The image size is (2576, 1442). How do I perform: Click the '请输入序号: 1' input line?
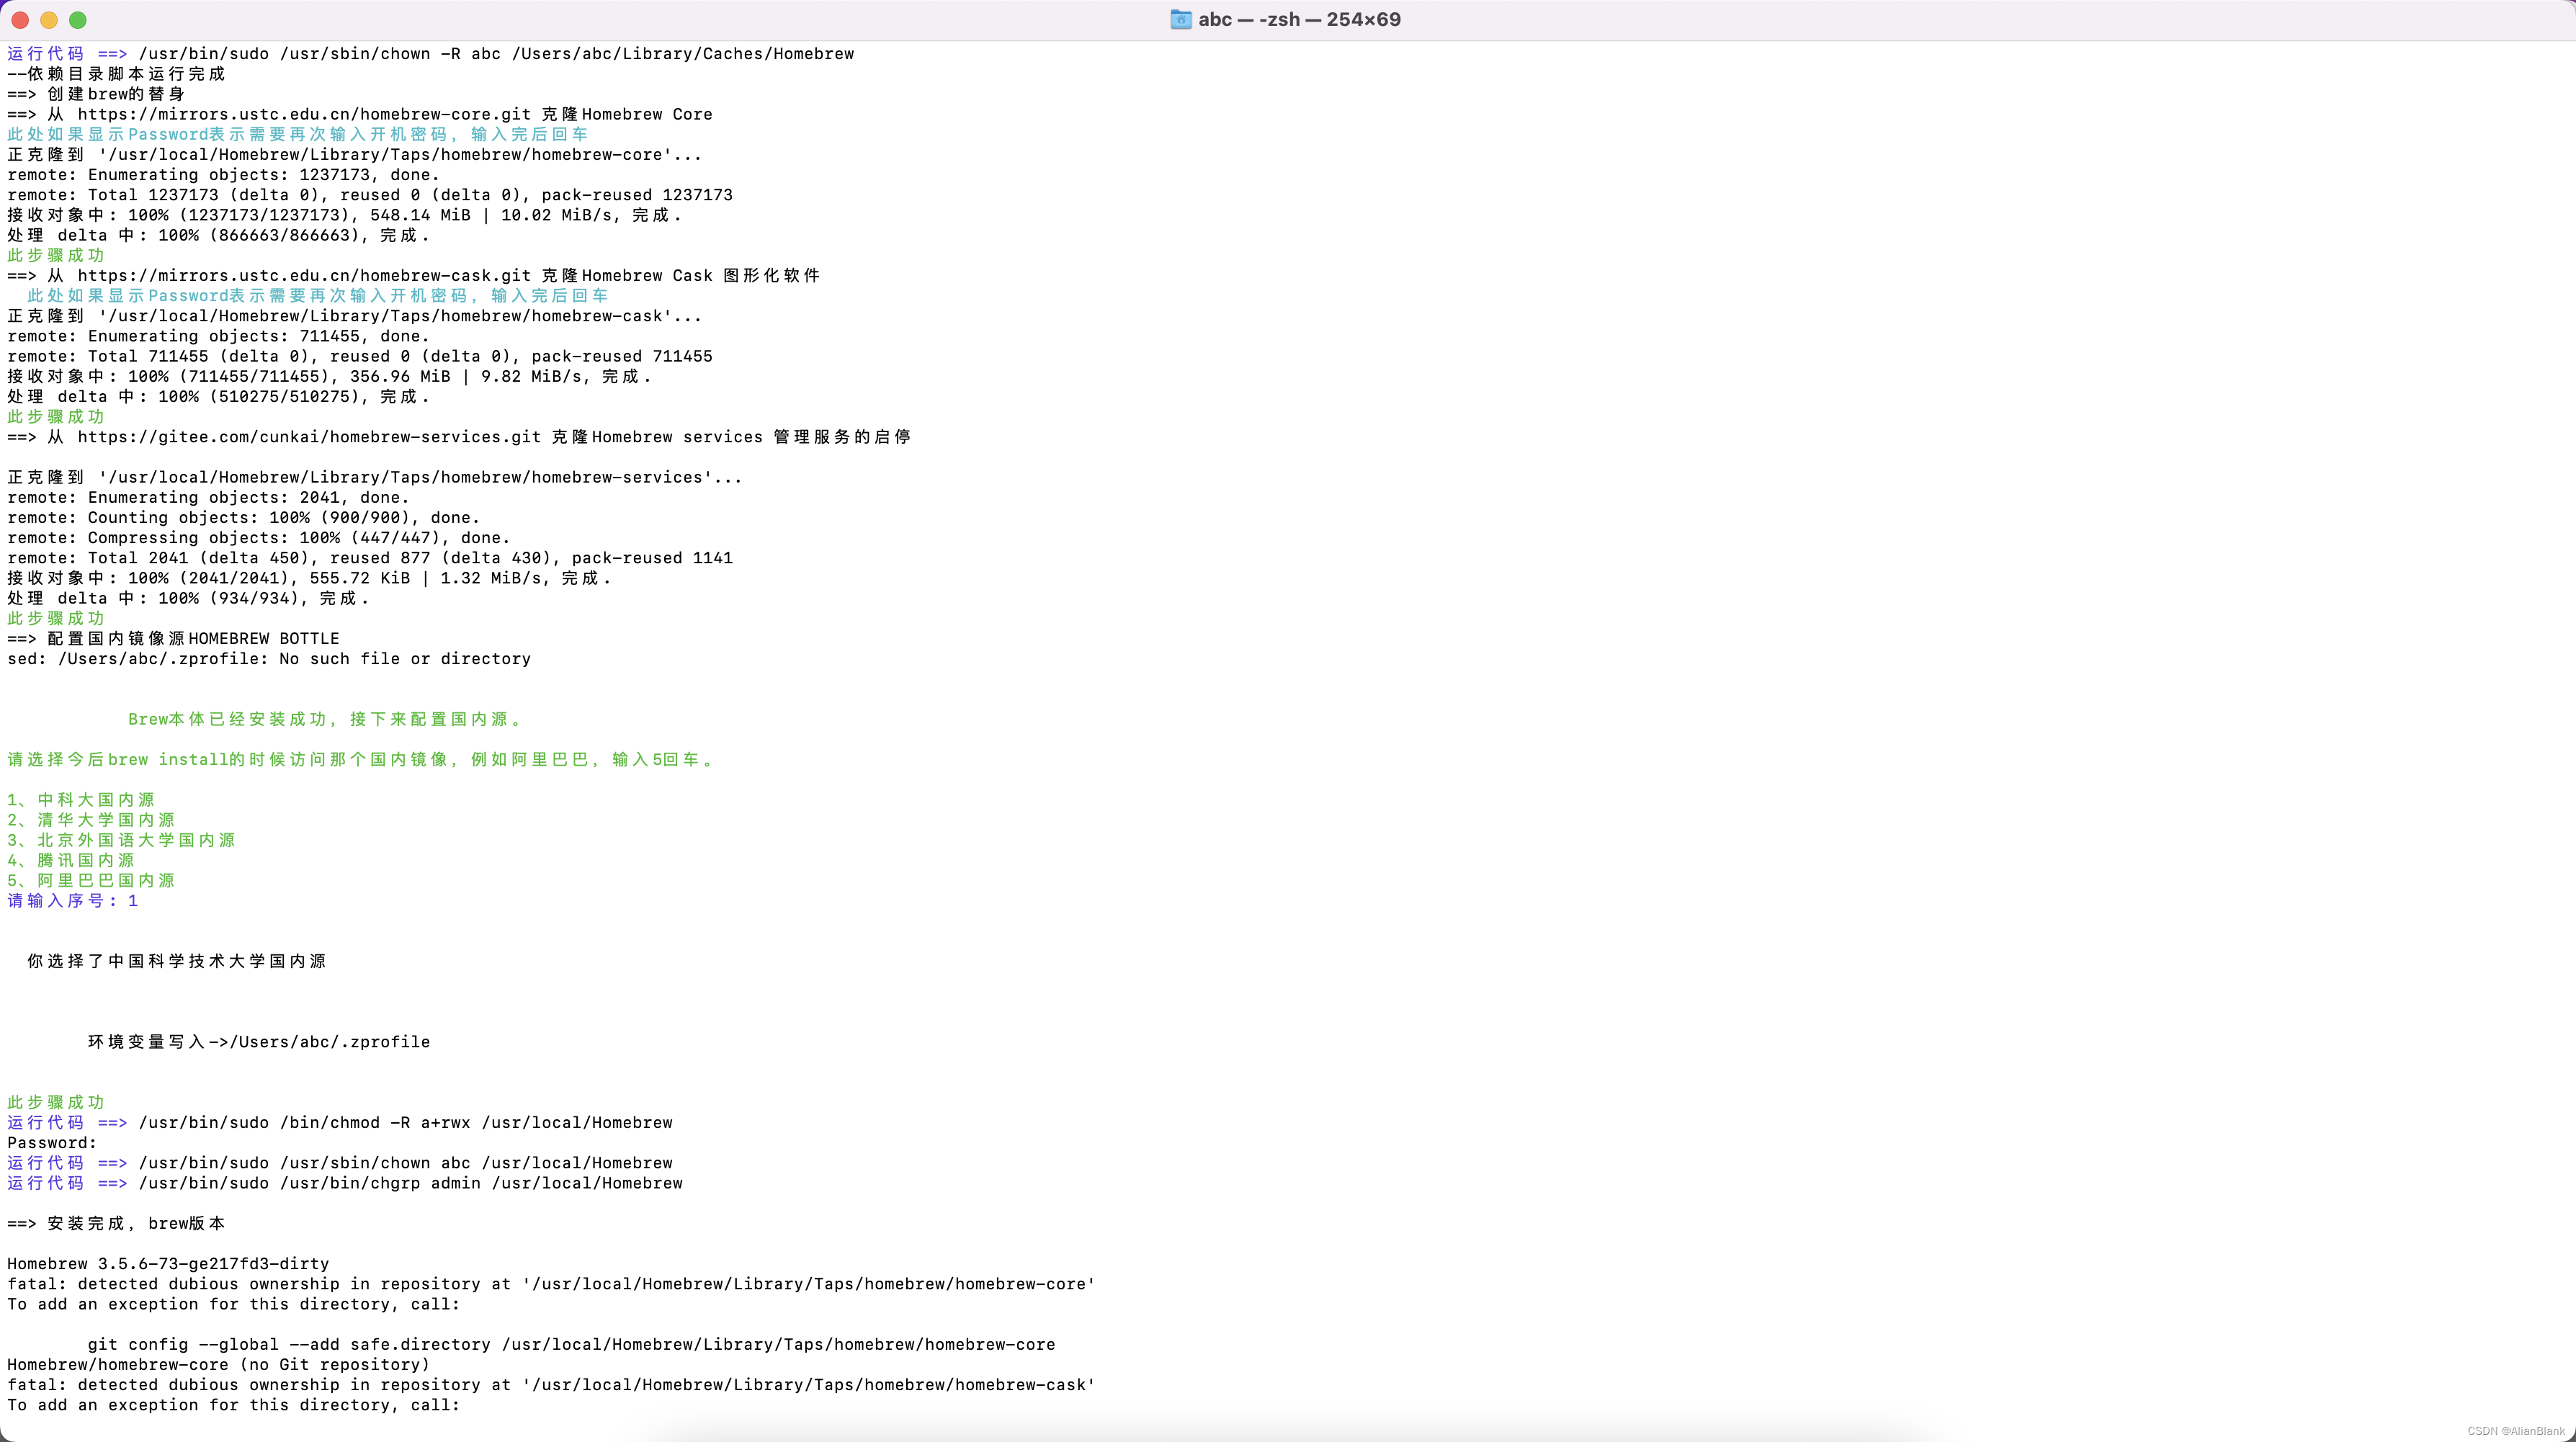(x=72, y=901)
